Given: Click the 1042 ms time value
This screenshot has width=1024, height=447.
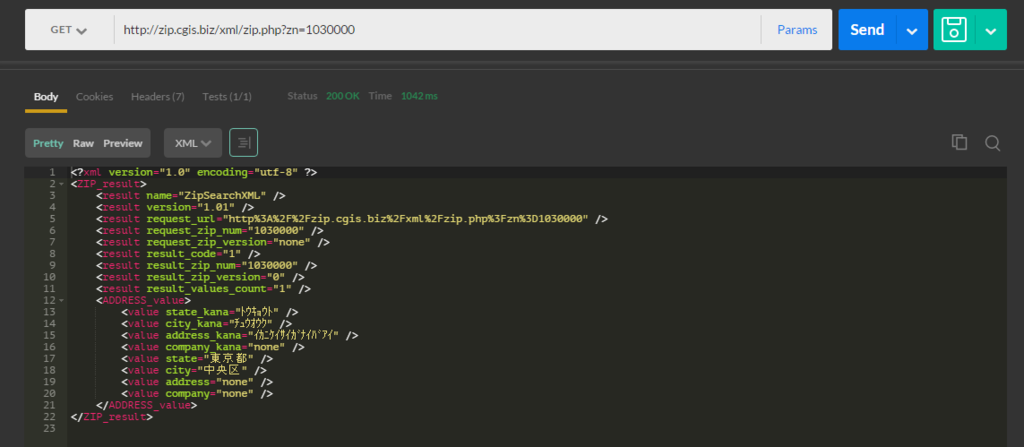Looking at the screenshot, I should (419, 96).
